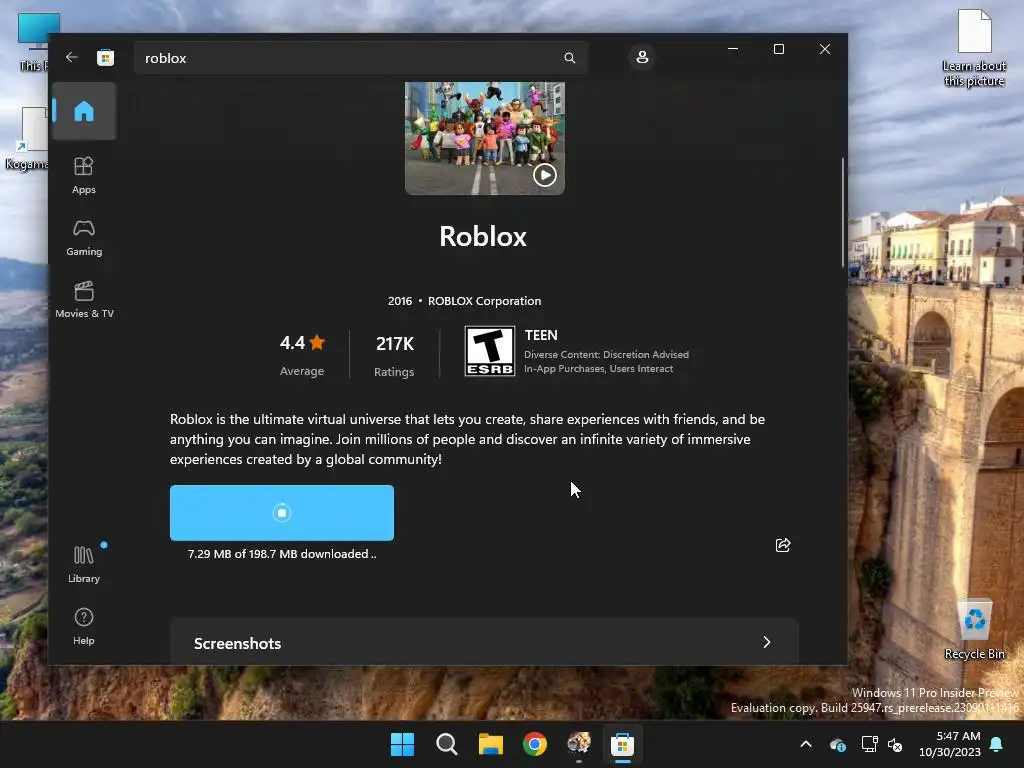Open Movies & TV section in sidebar

[x=84, y=299]
